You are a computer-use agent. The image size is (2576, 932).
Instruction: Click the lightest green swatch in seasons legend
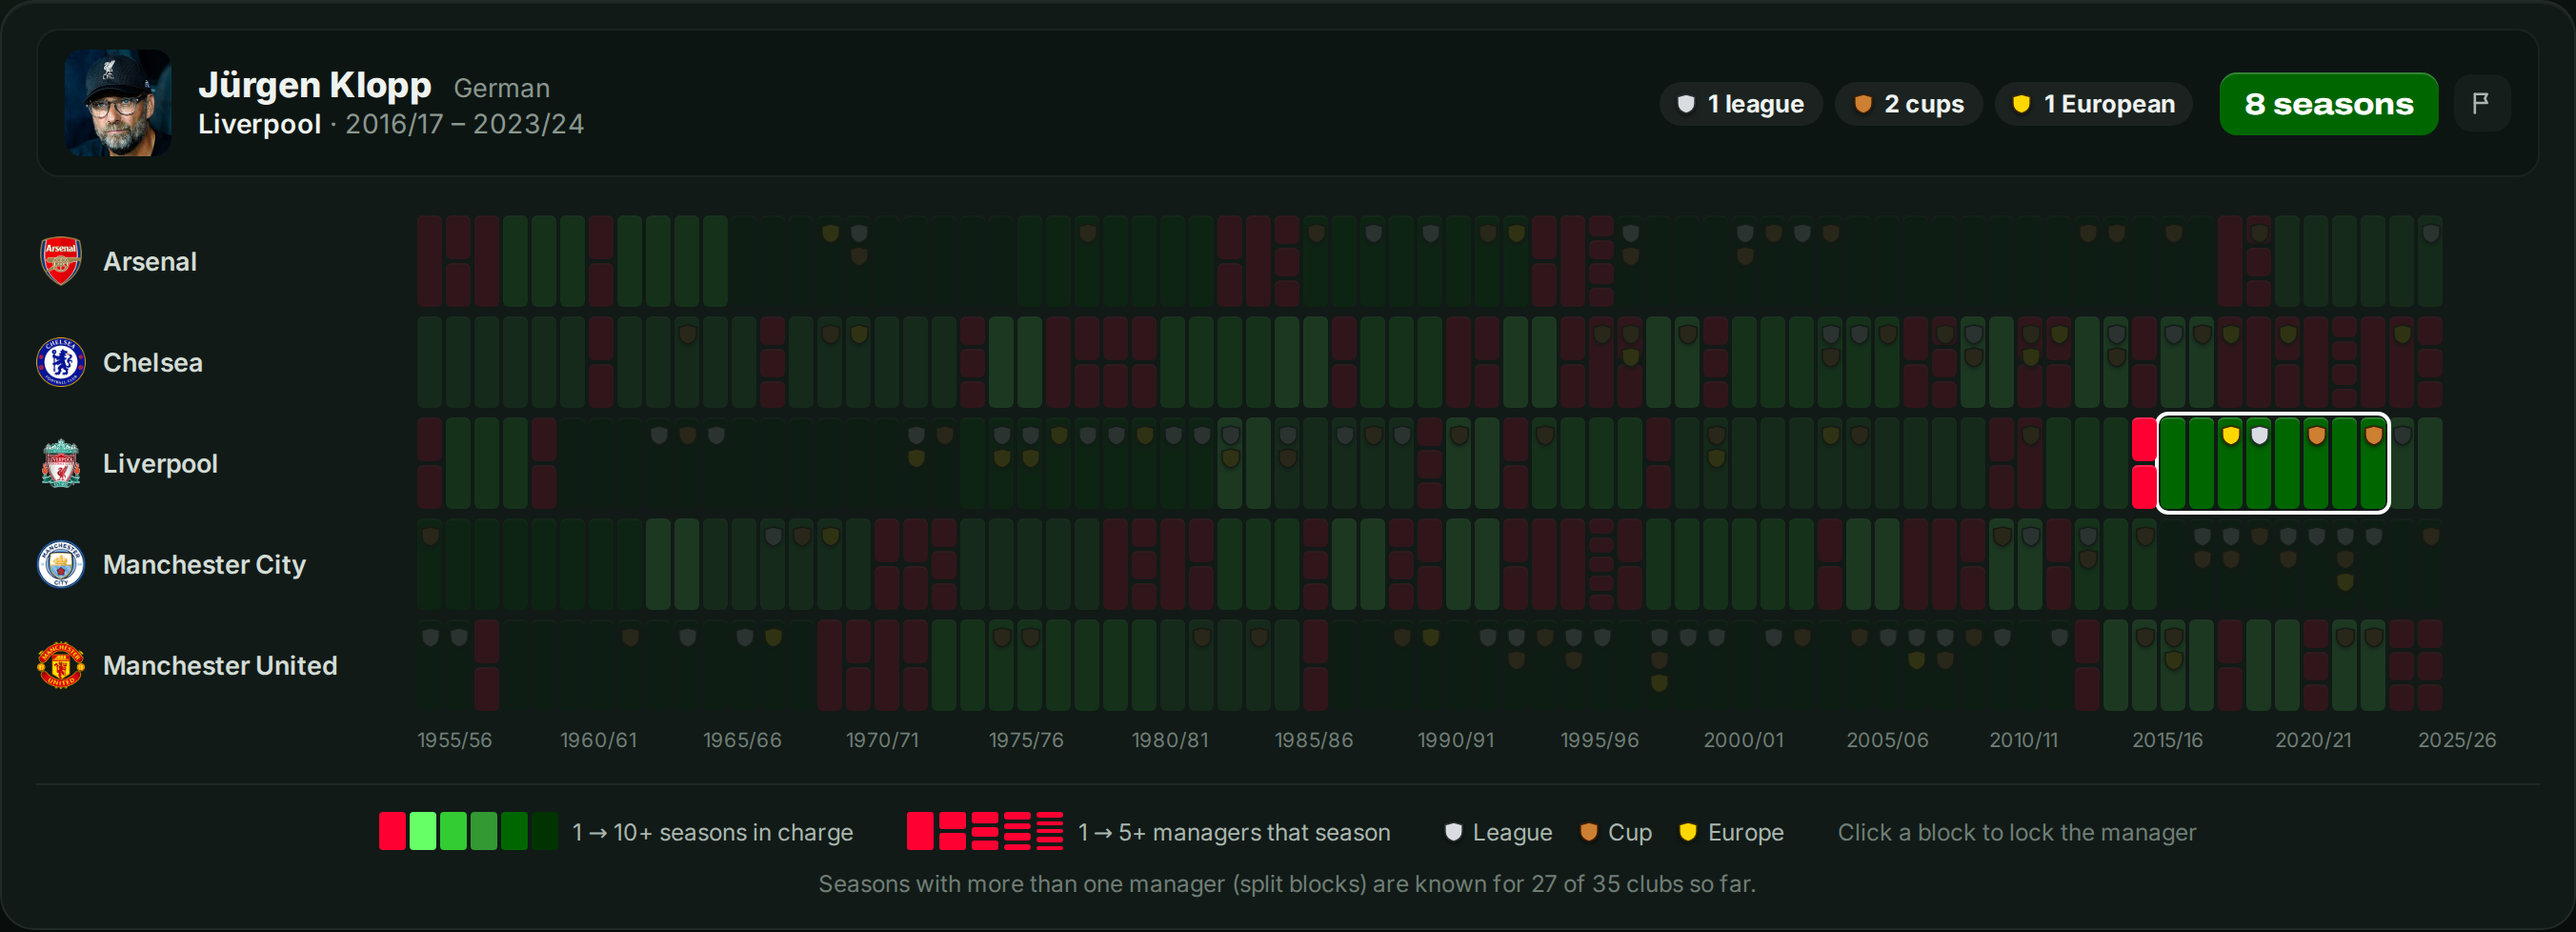pos(423,831)
